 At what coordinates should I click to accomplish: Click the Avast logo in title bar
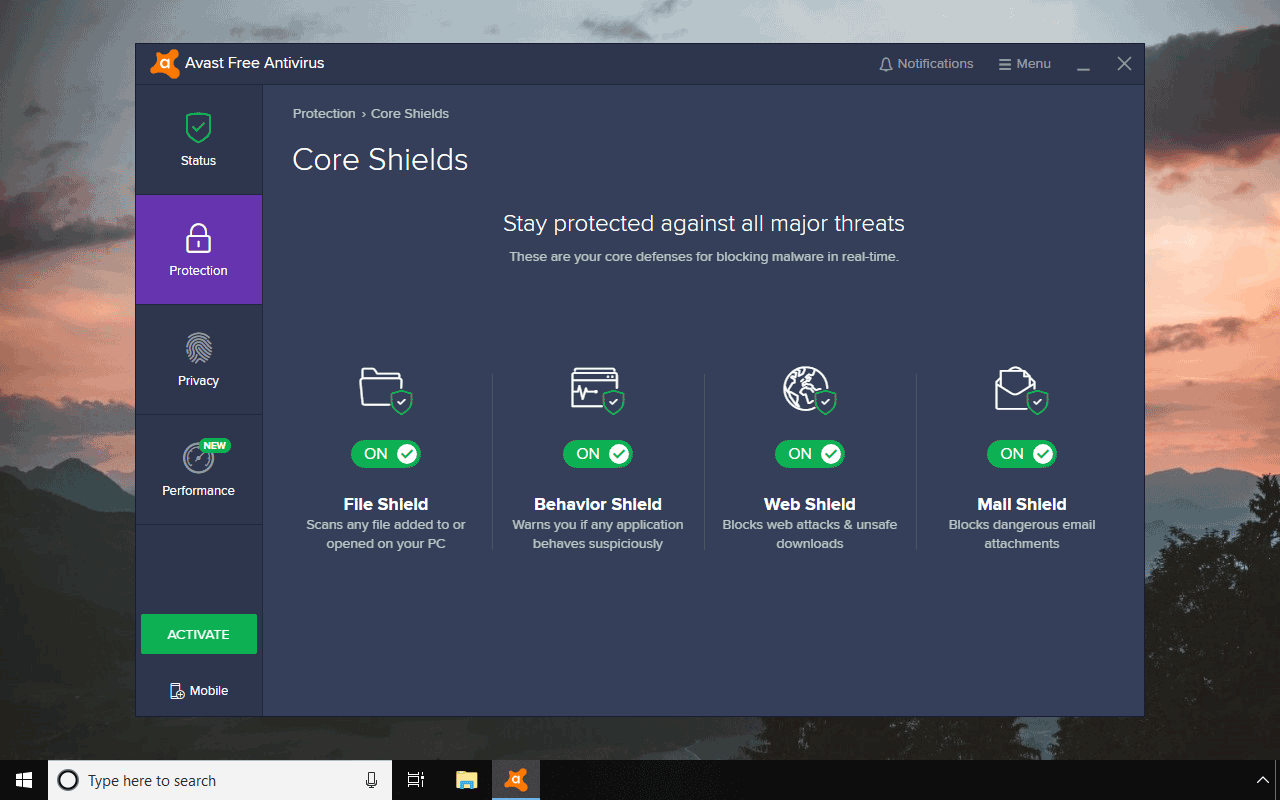coord(165,63)
